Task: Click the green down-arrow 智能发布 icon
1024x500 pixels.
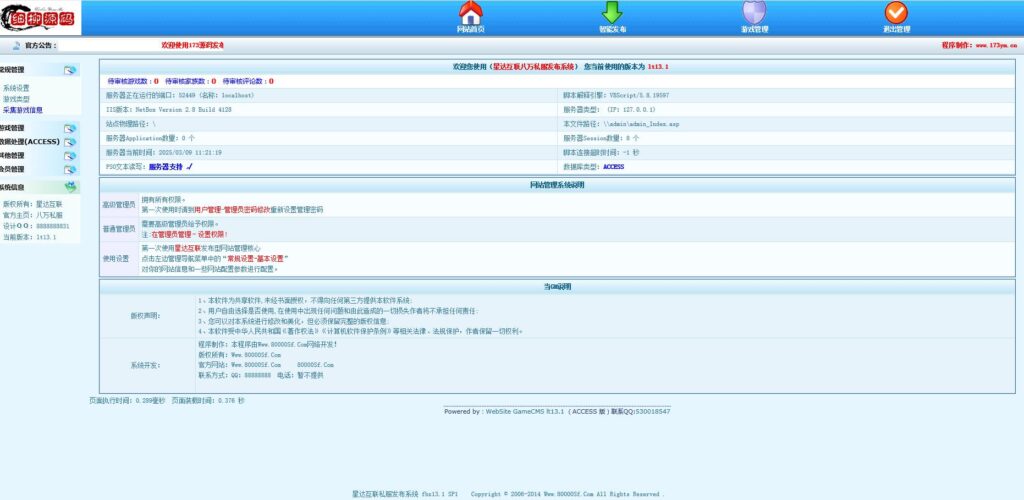Action: tap(612, 13)
